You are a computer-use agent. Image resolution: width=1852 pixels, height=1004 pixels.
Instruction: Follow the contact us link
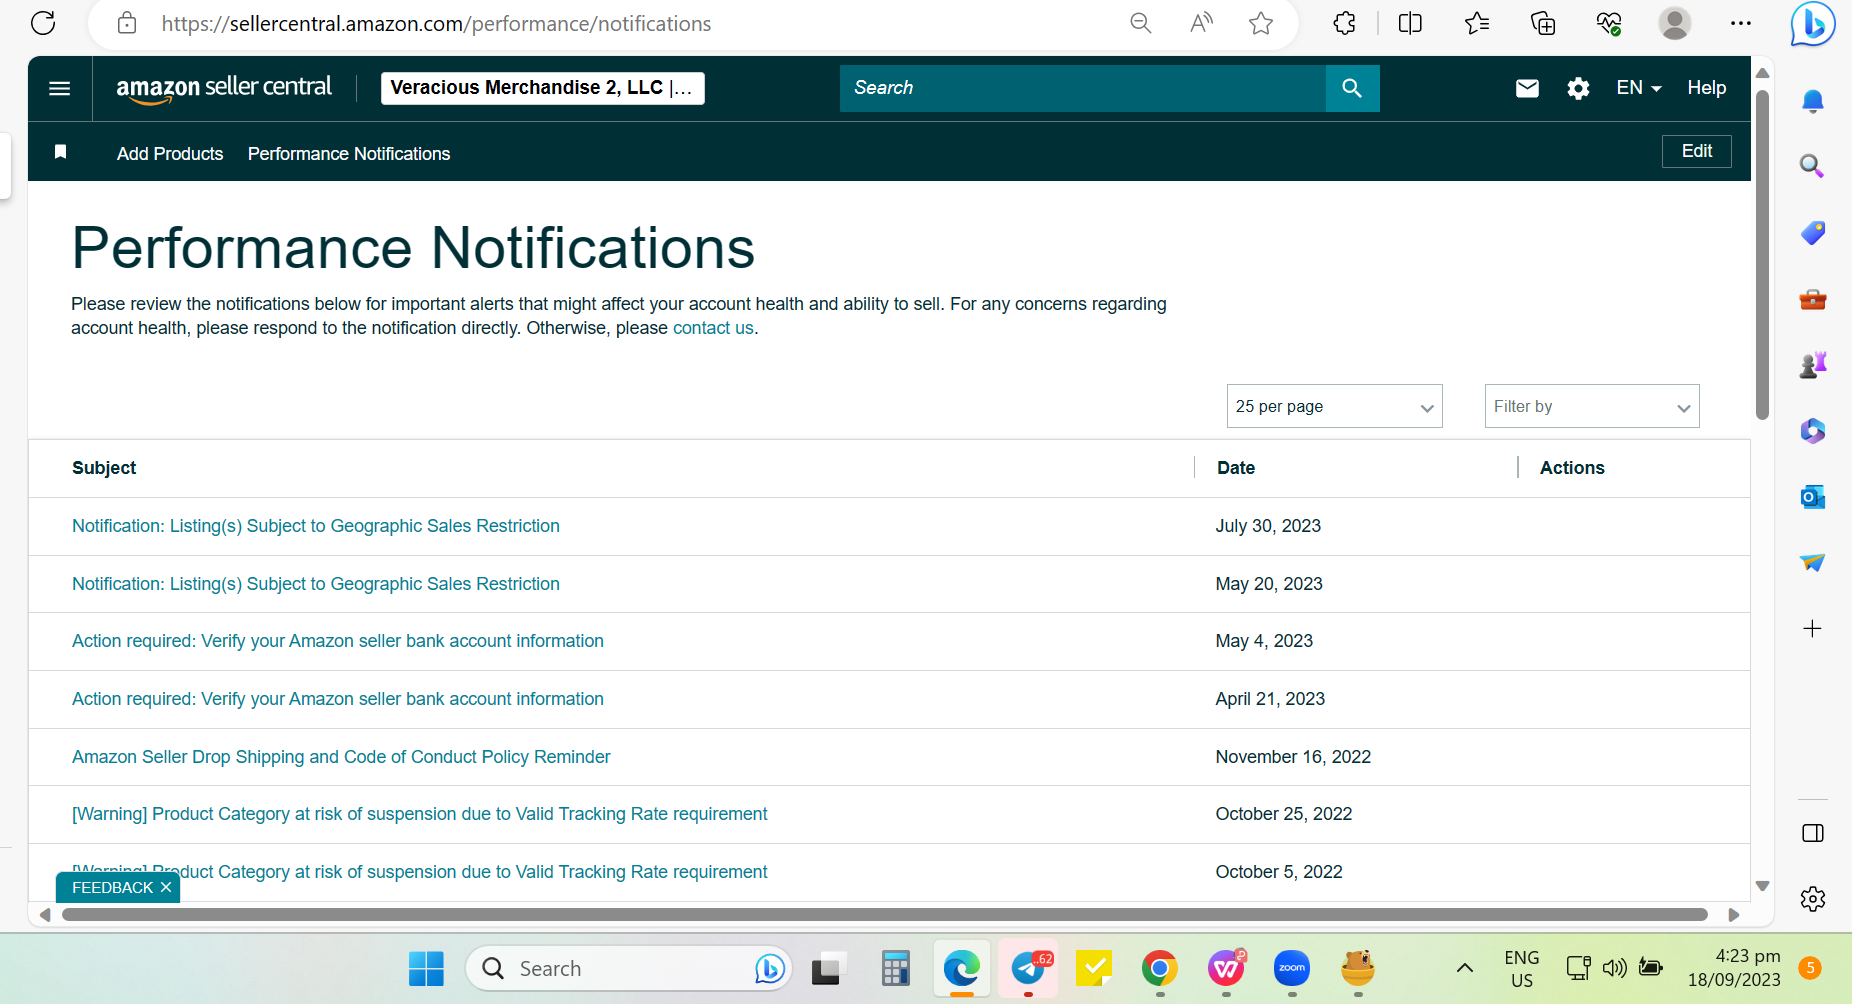[713, 328]
